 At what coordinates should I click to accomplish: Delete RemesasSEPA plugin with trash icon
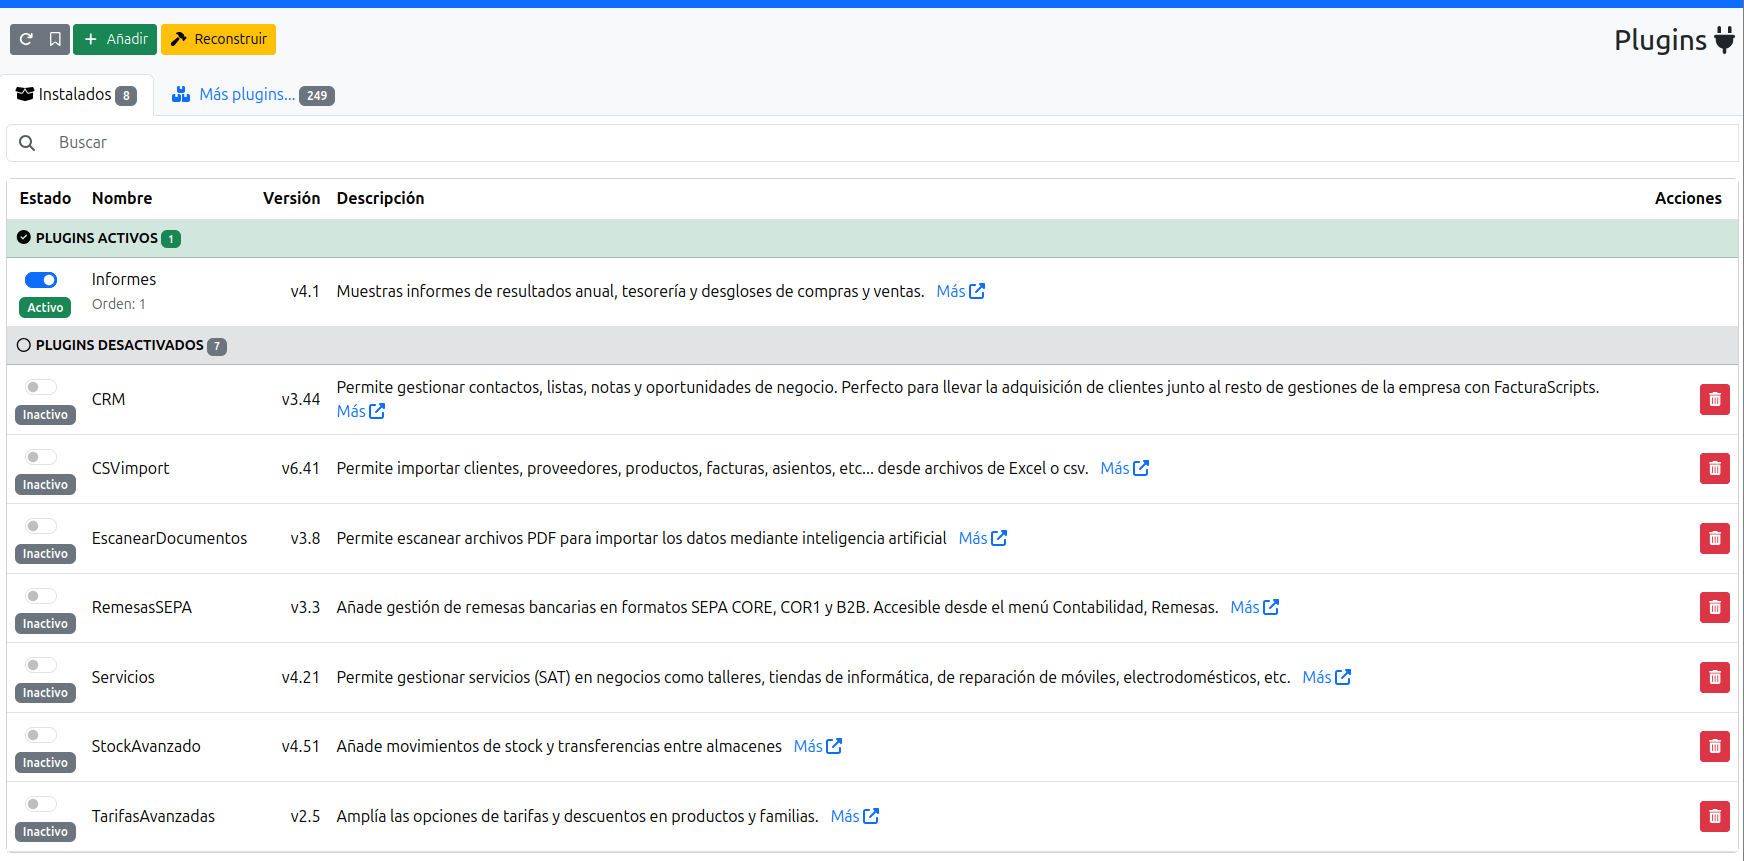click(x=1714, y=607)
